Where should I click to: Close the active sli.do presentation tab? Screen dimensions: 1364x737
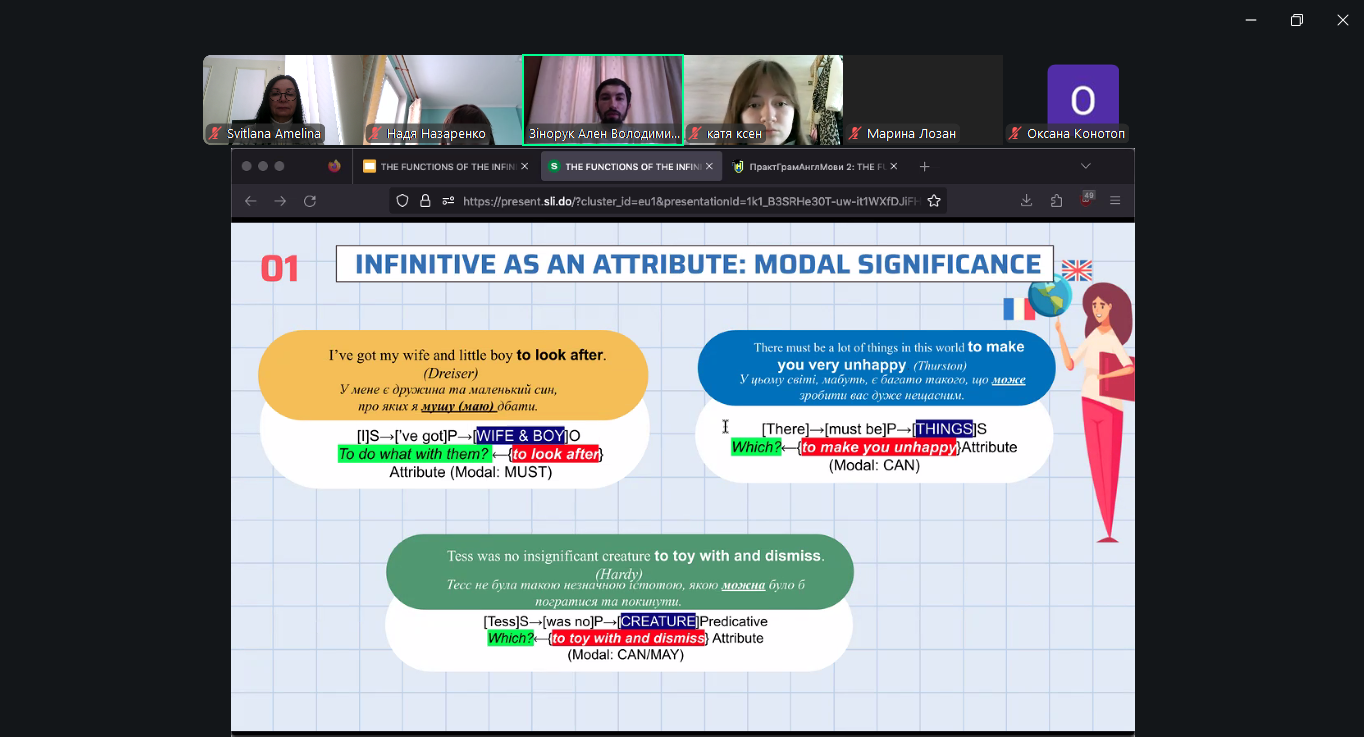pyautogui.click(x=709, y=167)
